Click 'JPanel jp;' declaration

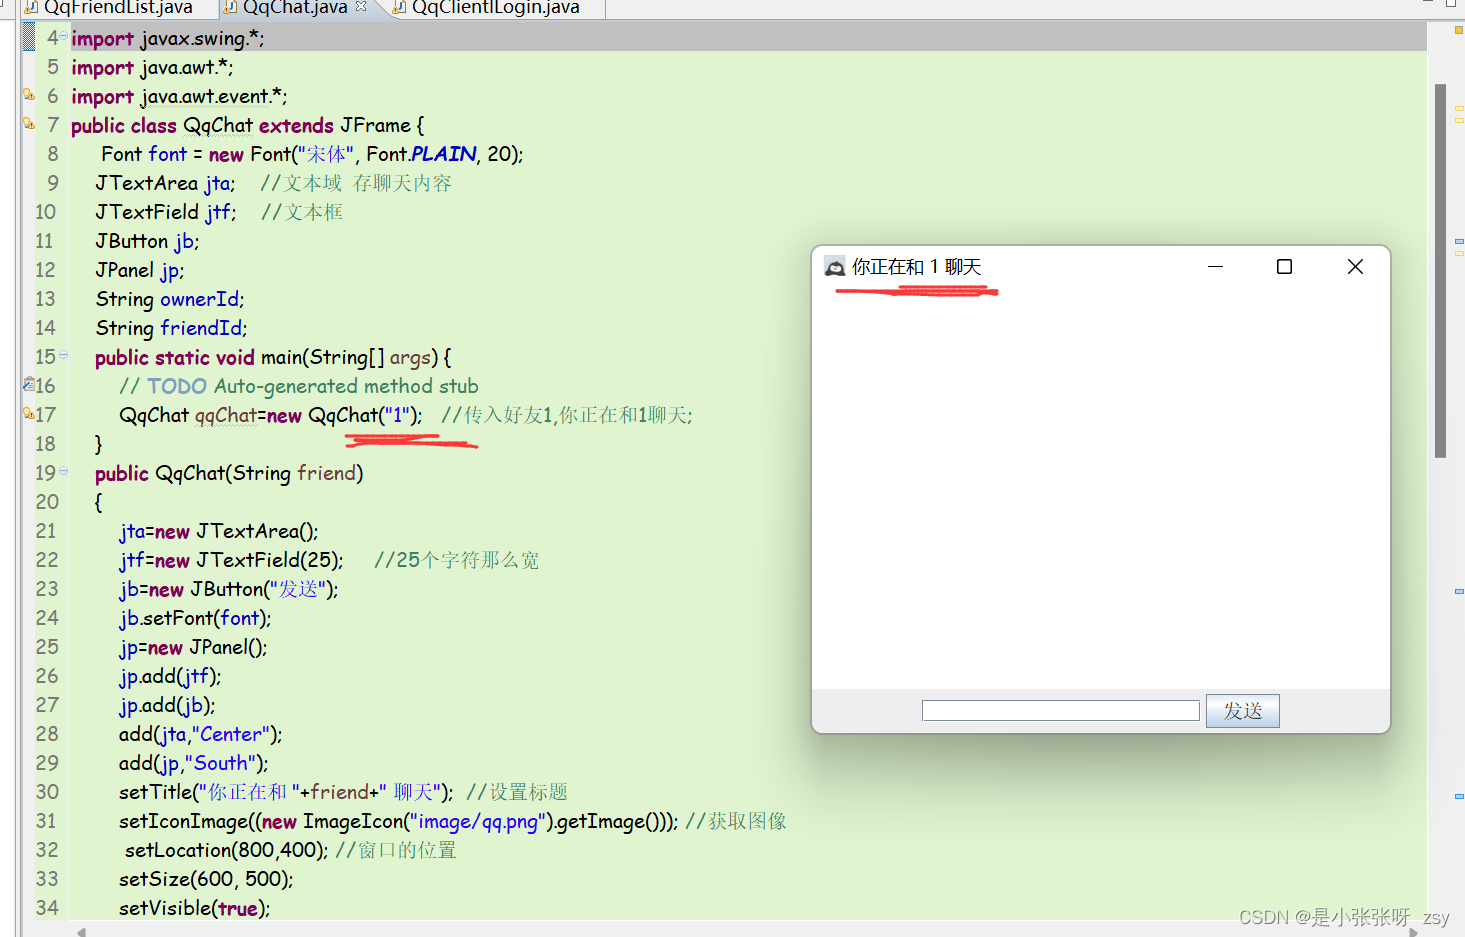(x=140, y=270)
